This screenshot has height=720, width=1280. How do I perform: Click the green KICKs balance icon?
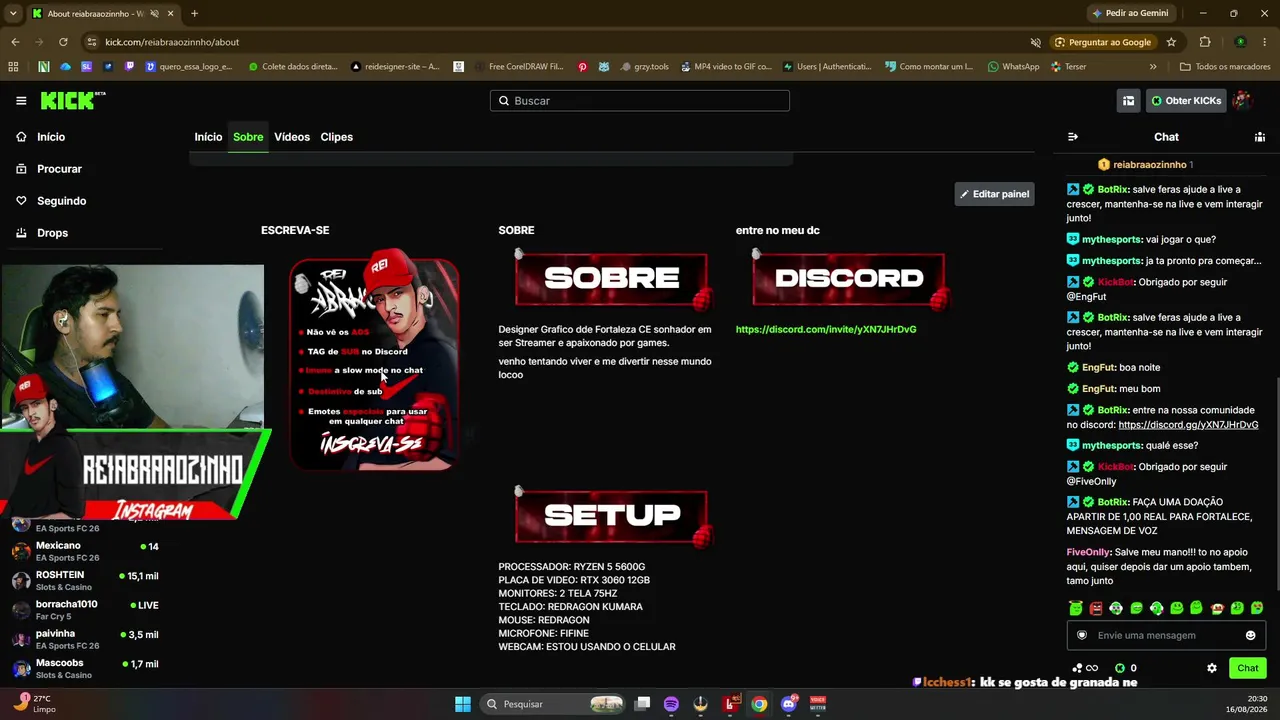(1120, 668)
